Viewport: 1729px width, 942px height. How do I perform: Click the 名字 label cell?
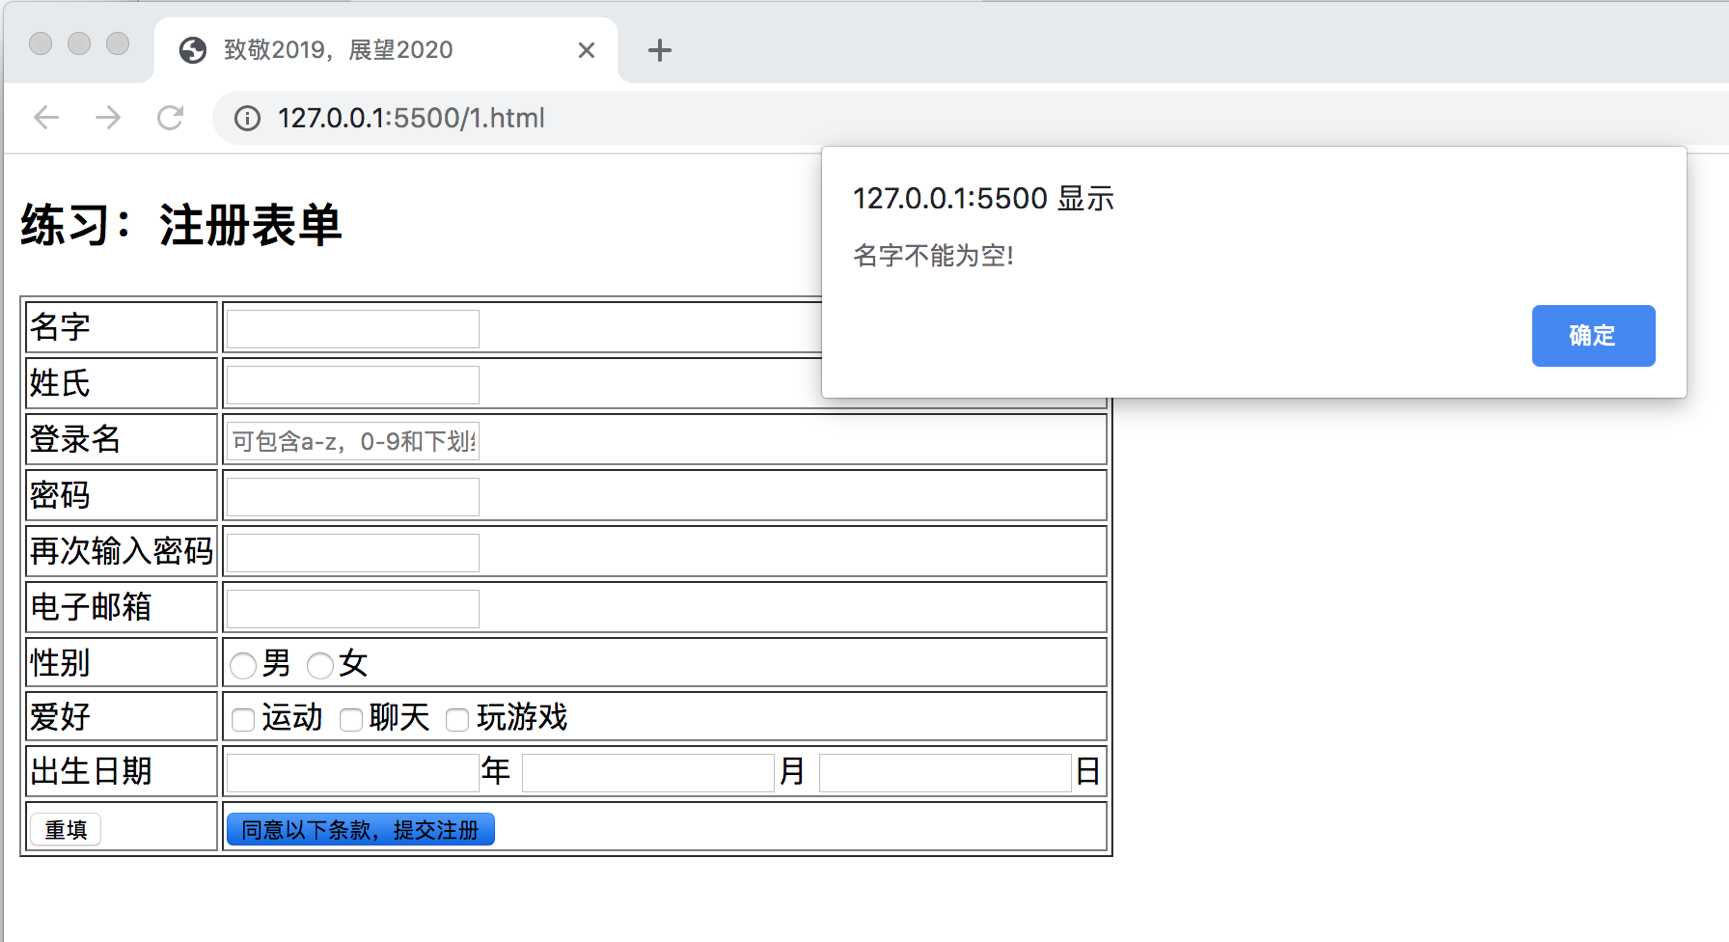tap(121, 327)
